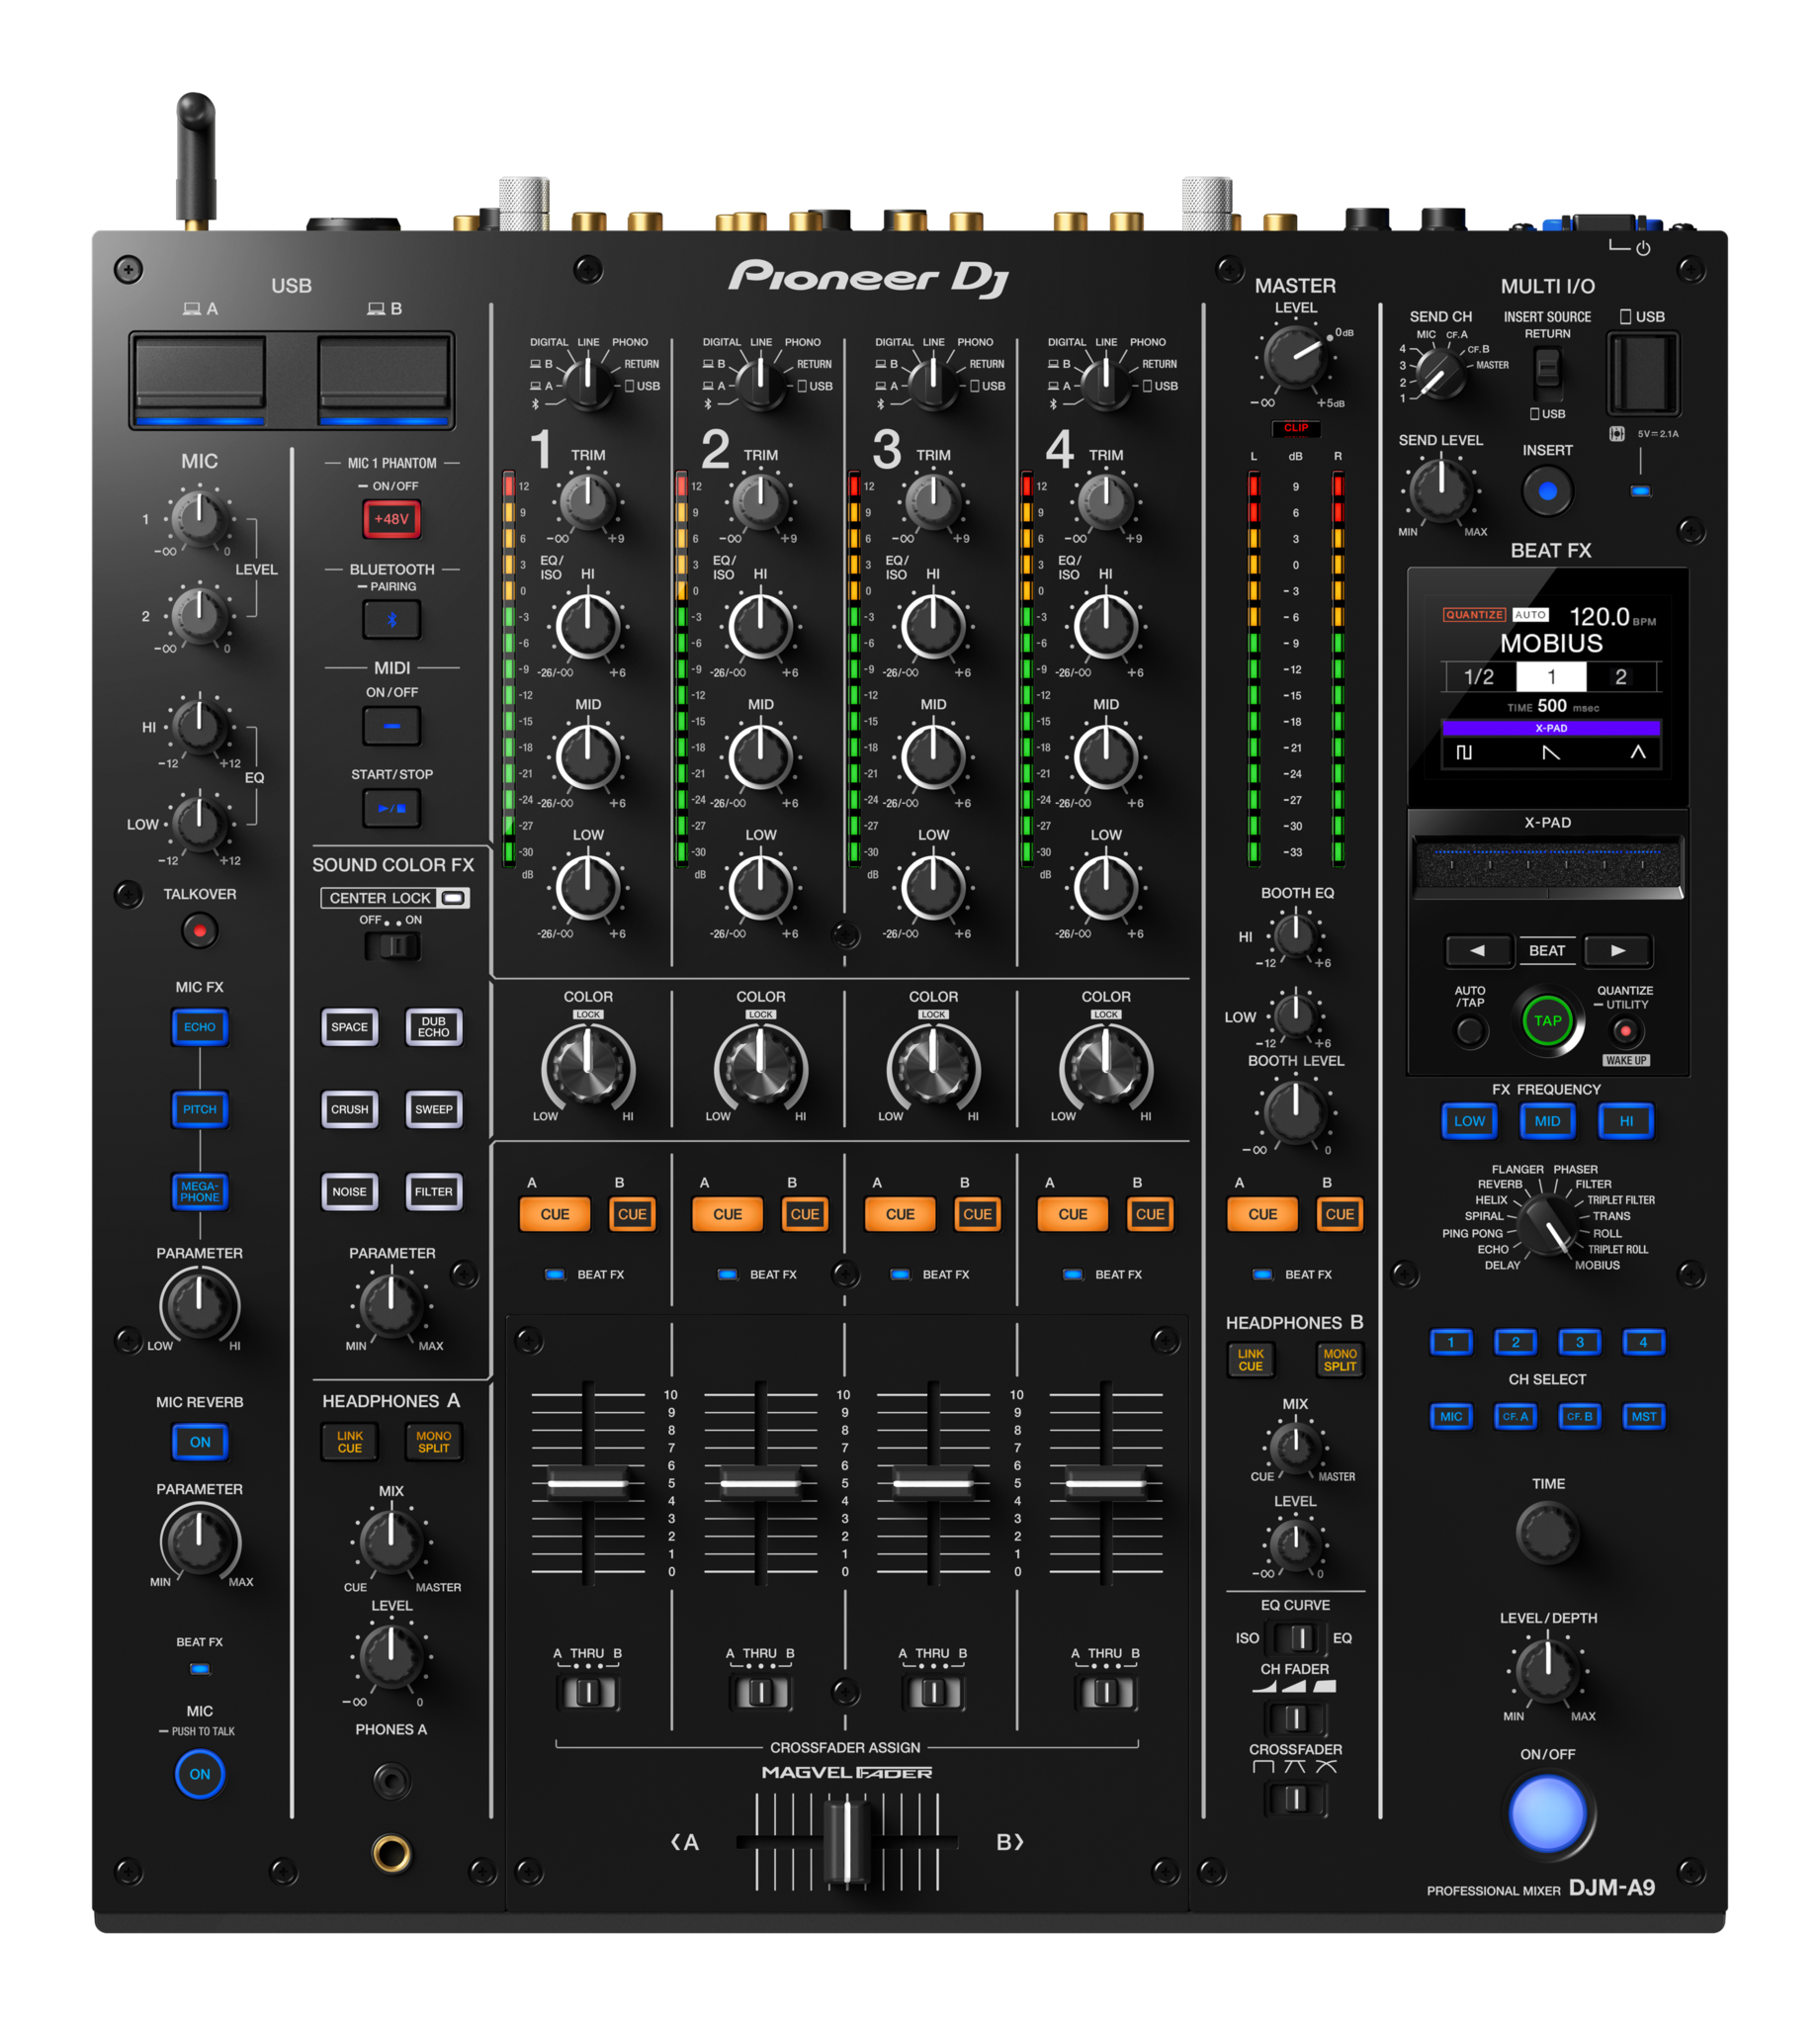Toggle Headphones A LINK CUE

pos(350,1442)
